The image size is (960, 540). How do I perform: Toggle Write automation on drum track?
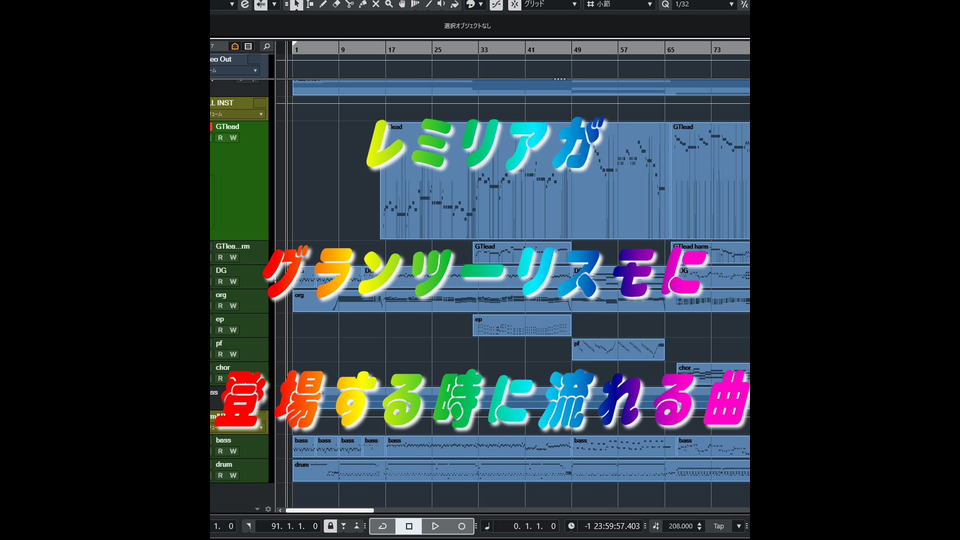click(233, 476)
